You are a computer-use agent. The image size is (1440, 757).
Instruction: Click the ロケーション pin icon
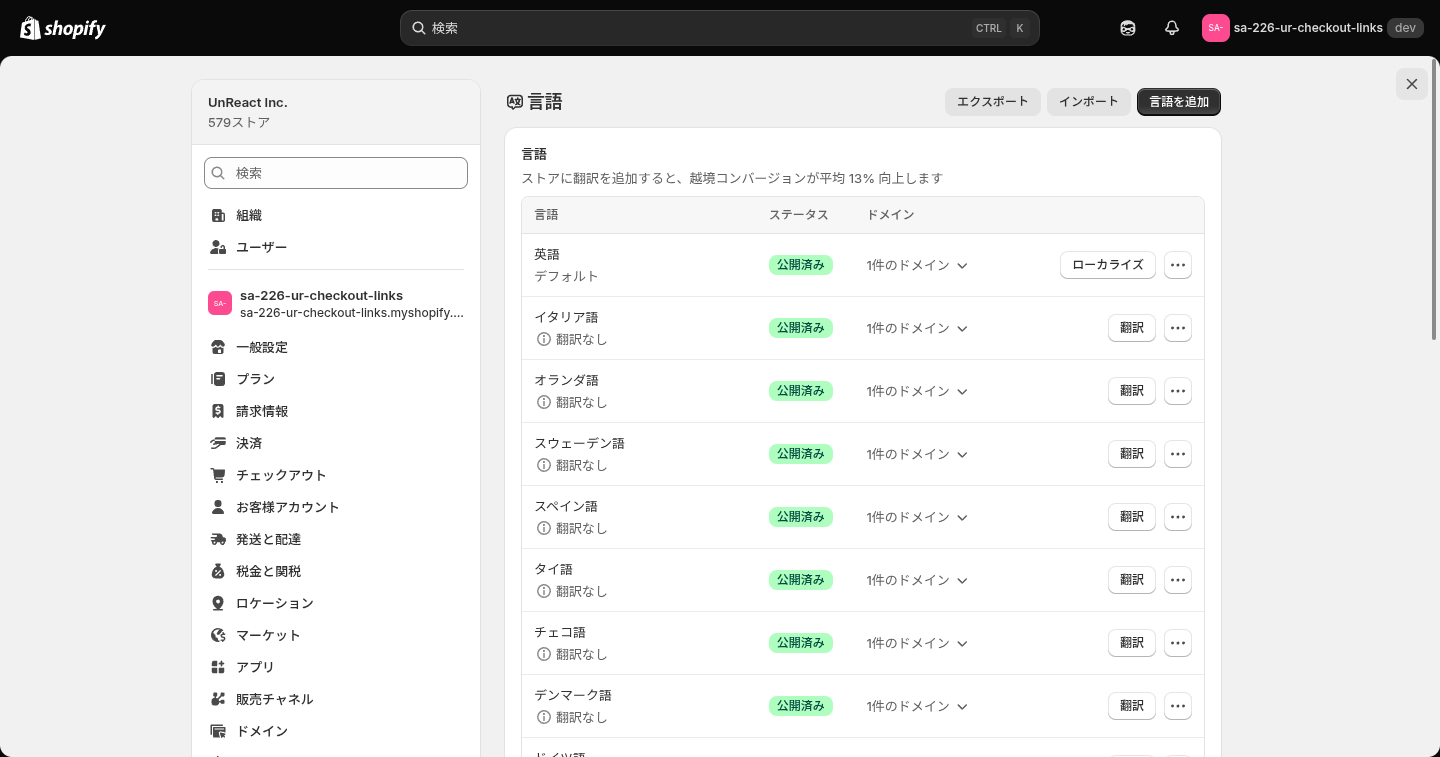pyautogui.click(x=218, y=603)
